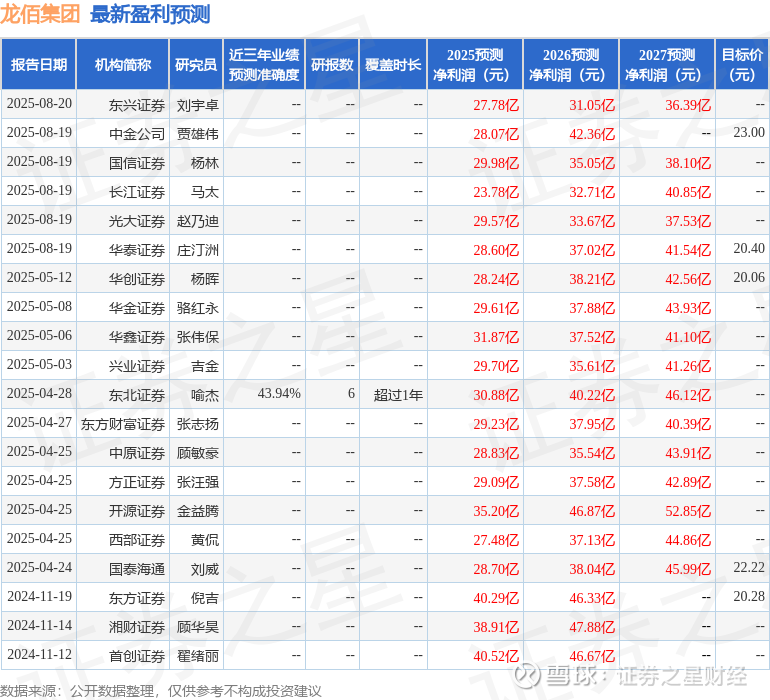The image size is (770, 700).
Task: Click institution 东兴证券
Action: click(137, 105)
